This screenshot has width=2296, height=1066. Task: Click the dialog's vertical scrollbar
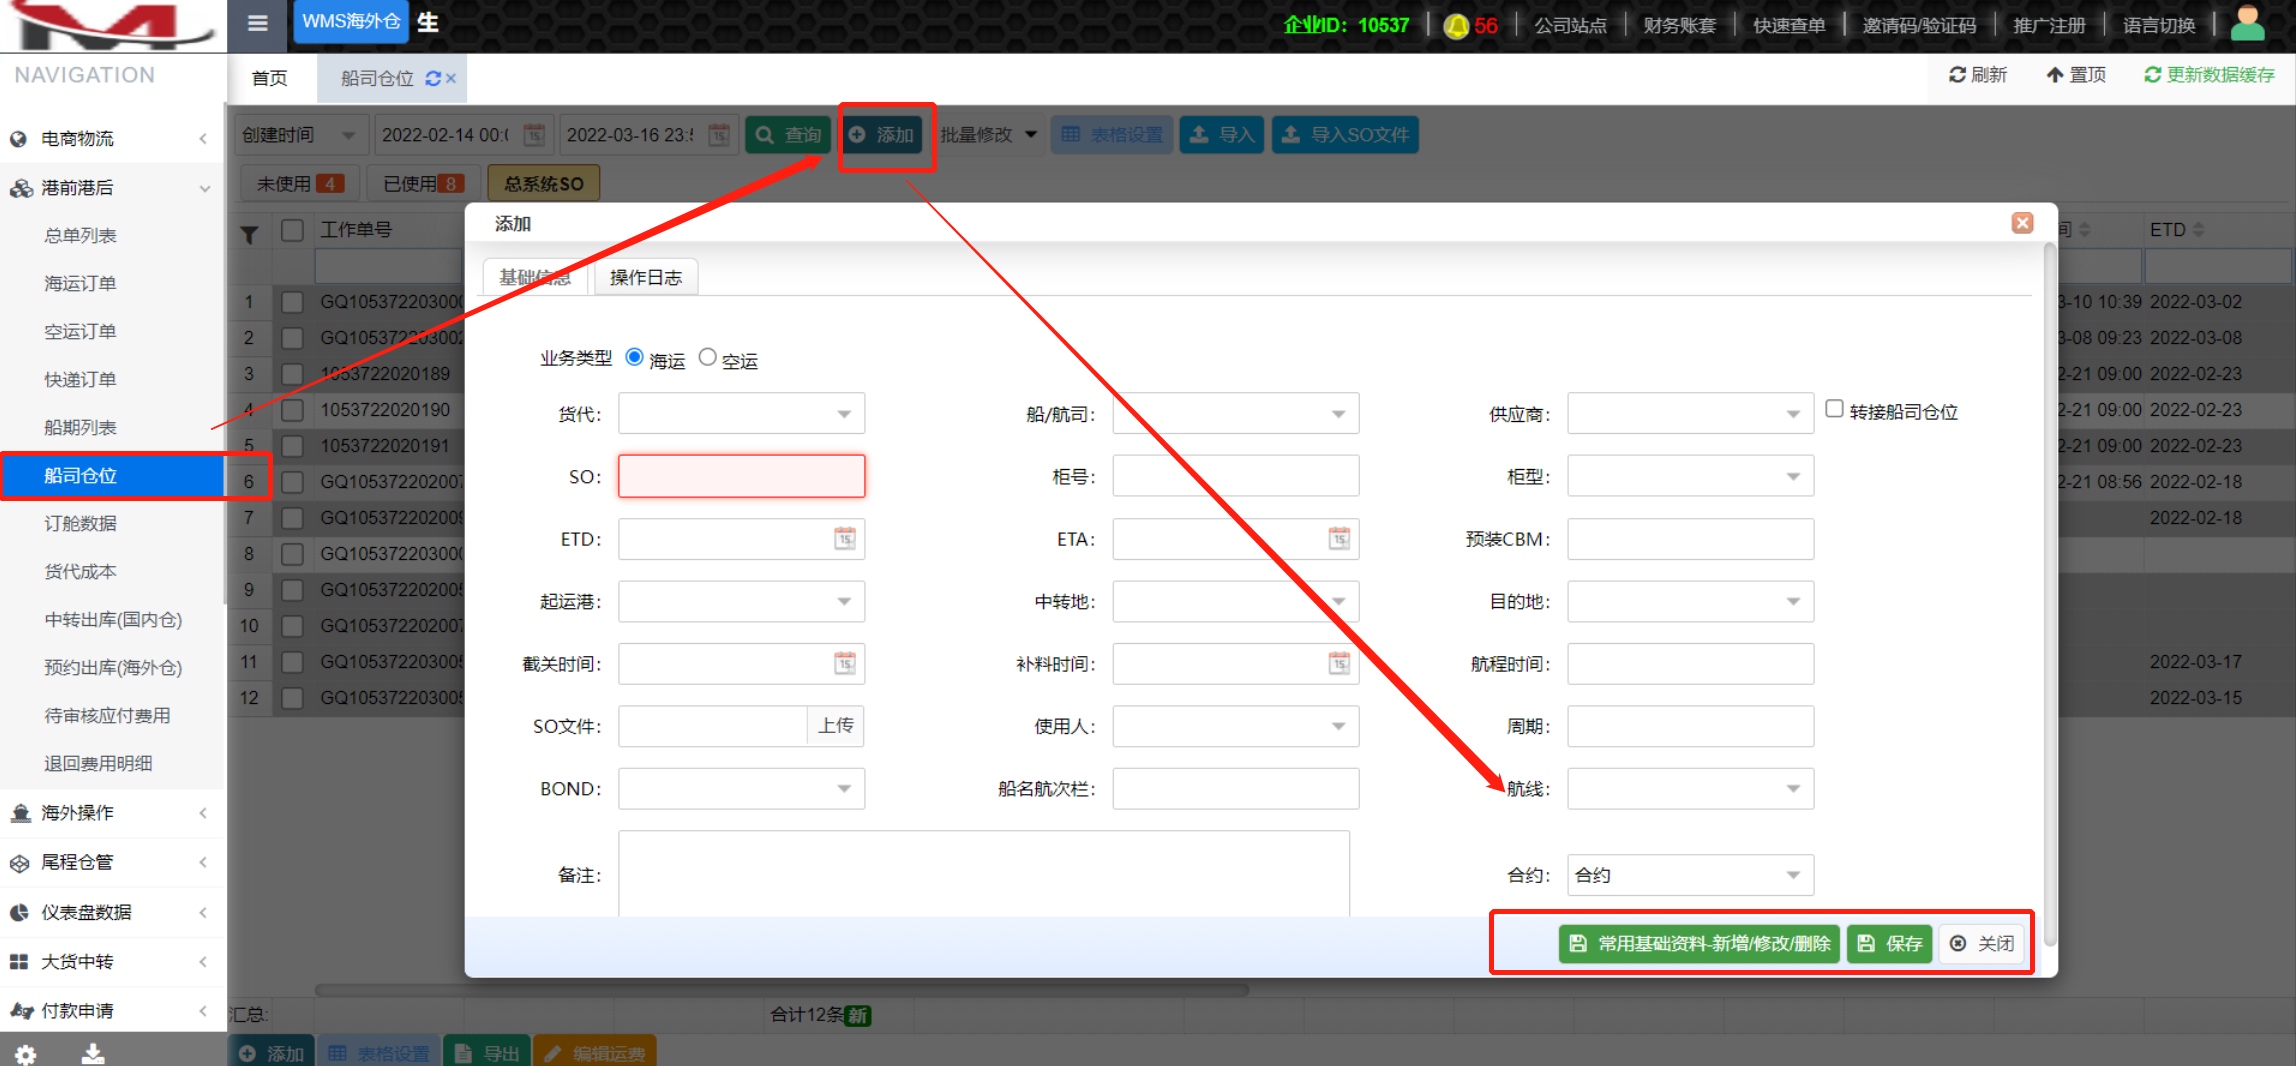coord(2050,595)
